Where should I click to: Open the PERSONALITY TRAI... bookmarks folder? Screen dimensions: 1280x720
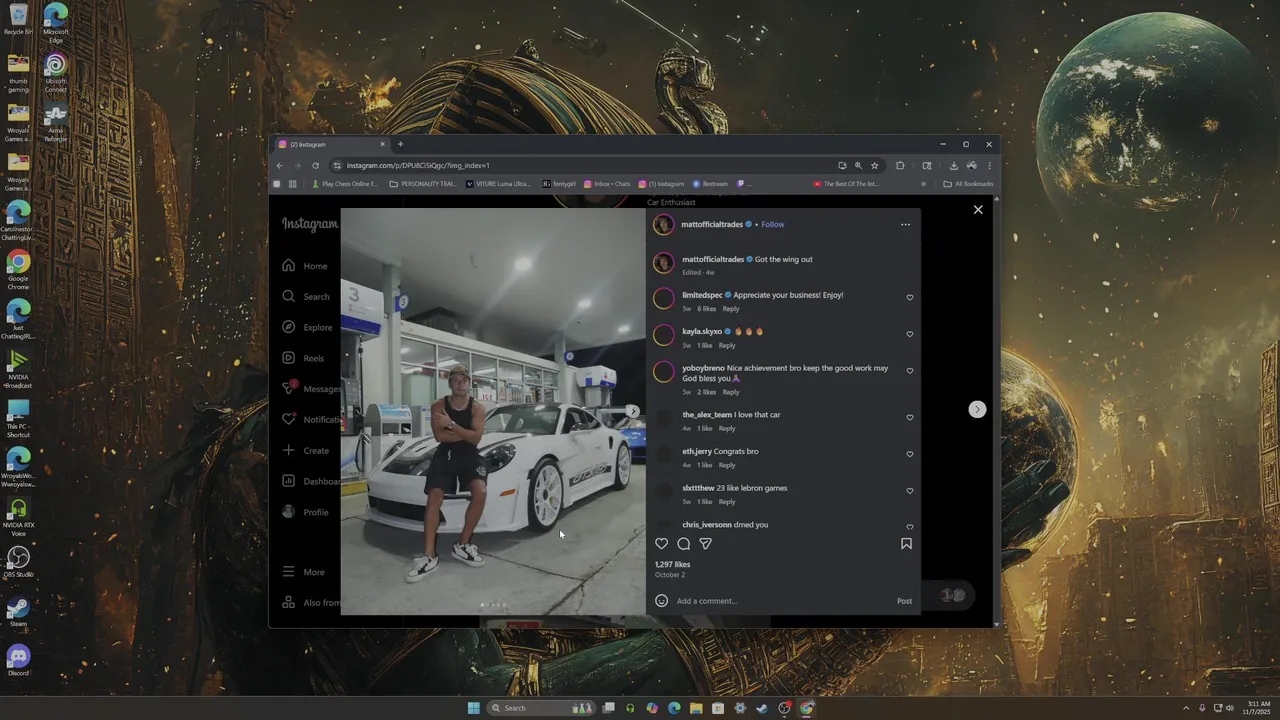(422, 184)
